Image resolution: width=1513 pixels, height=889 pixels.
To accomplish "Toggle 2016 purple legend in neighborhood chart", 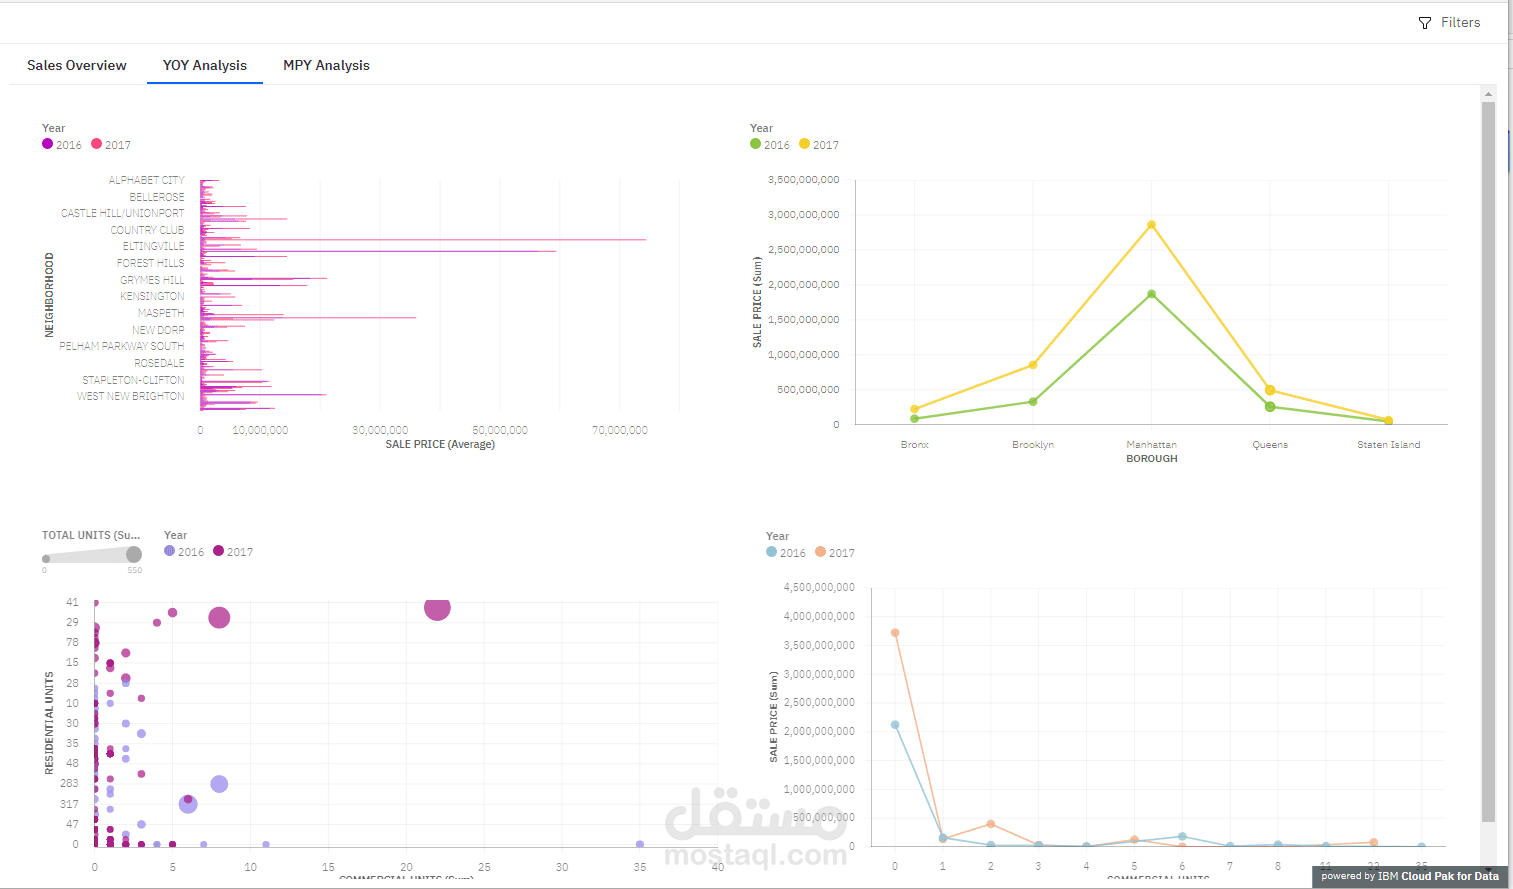I will [x=62, y=144].
